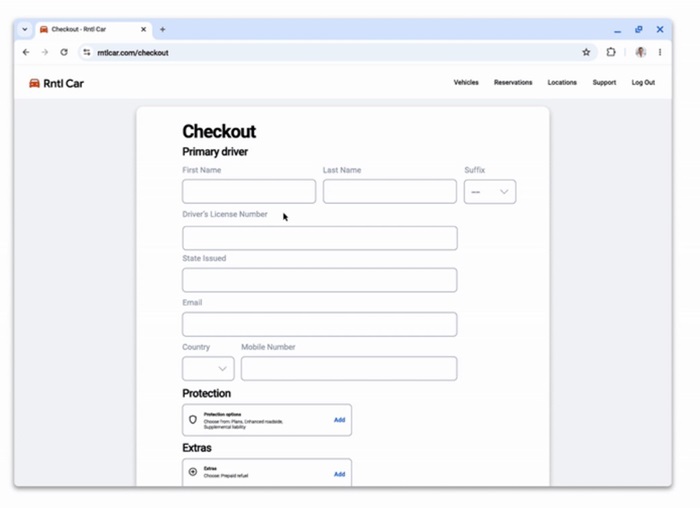
Task: Minimize the browser window
Action: [x=617, y=30]
